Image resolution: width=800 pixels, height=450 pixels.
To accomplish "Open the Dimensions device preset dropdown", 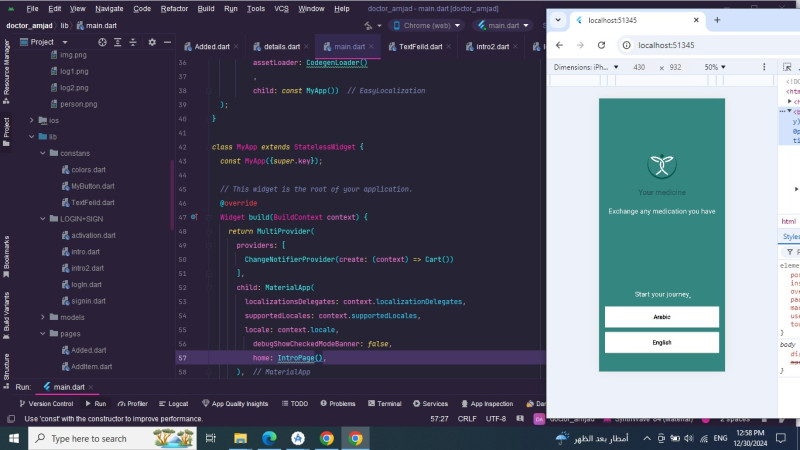I will coord(583,67).
